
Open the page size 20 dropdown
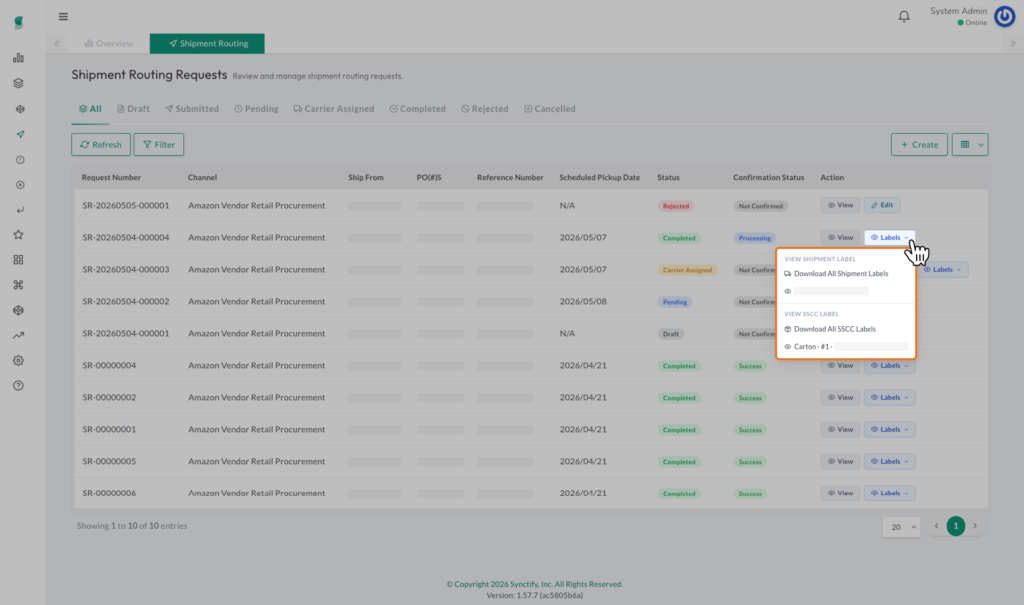point(901,527)
